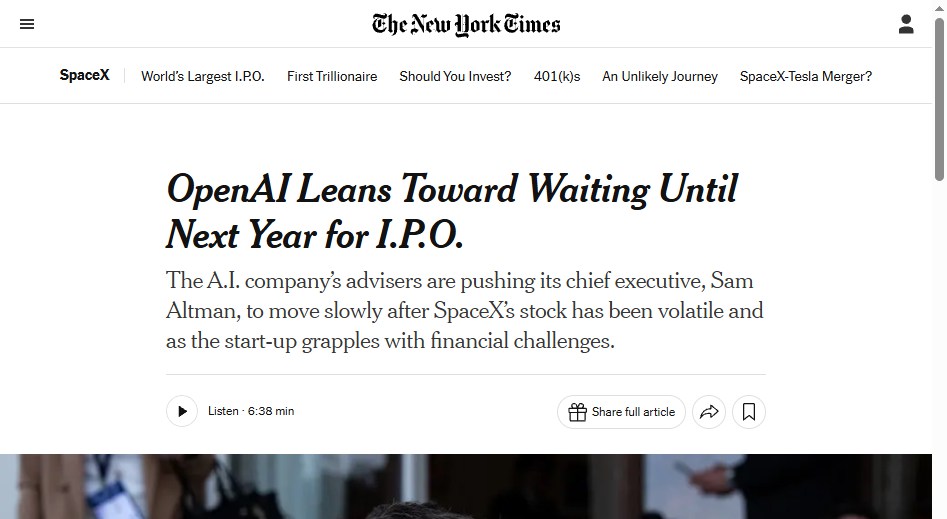Click the Share full article button
The width and height of the screenshot is (947, 519).
621,412
